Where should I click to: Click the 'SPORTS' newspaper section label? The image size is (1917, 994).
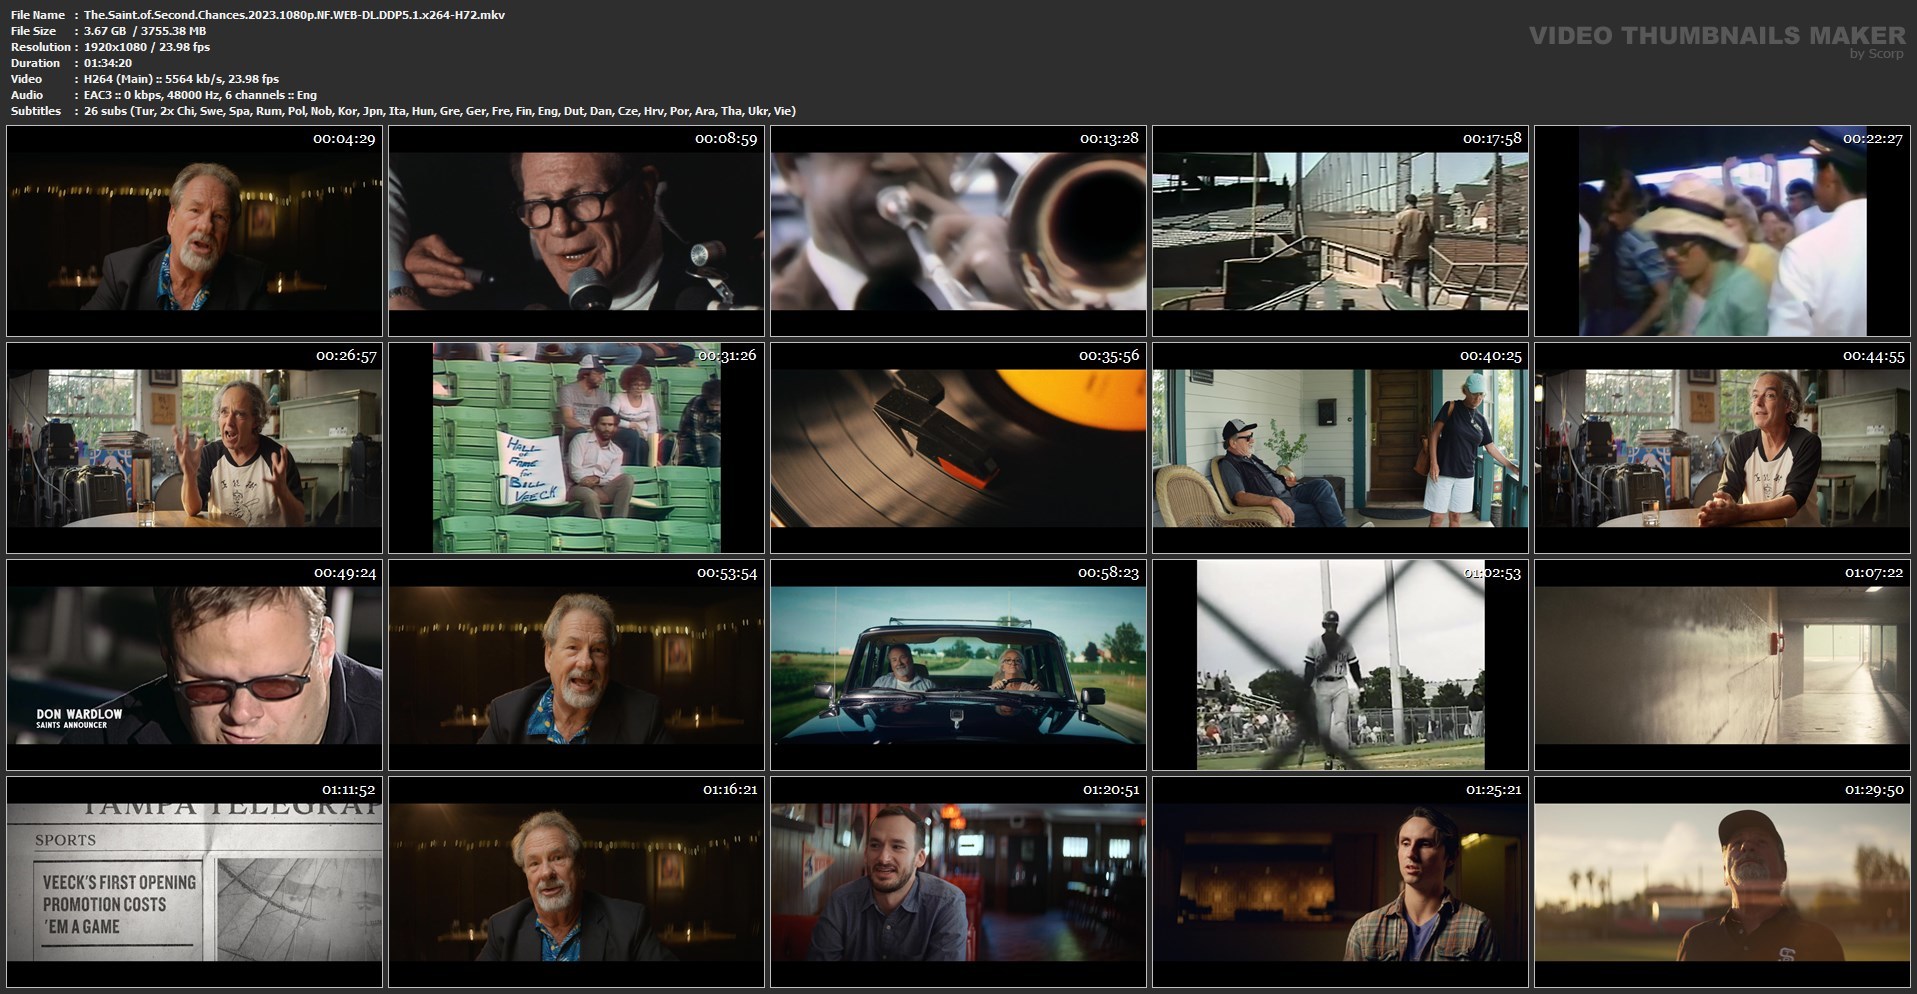pyautogui.click(x=66, y=841)
